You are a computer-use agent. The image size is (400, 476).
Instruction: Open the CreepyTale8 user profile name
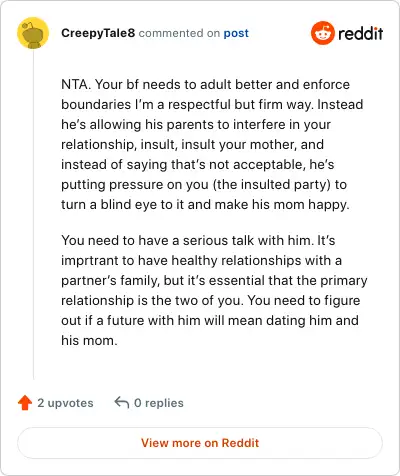click(98, 33)
